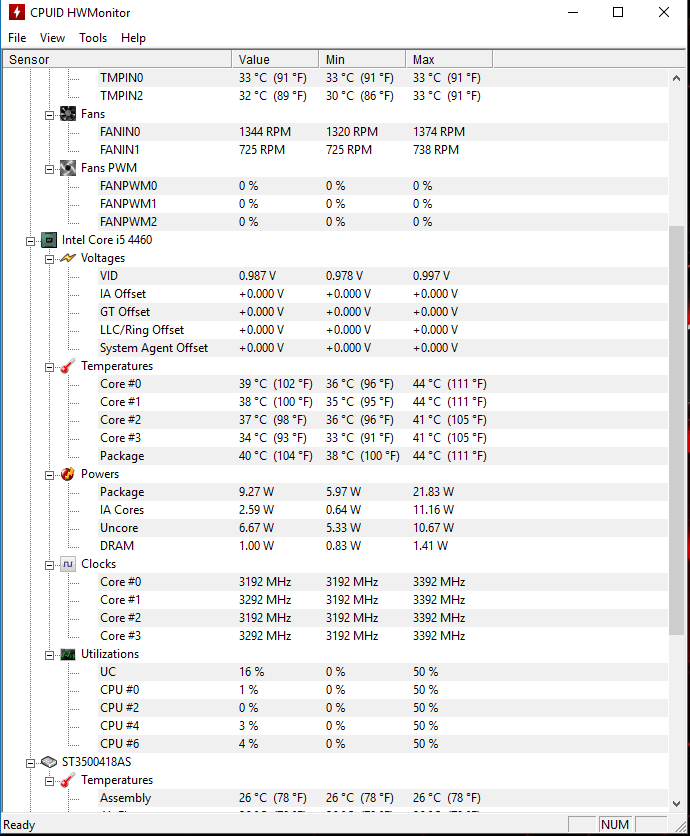Select the GT Offset row
Screen dimensions: 690x836
point(383,312)
